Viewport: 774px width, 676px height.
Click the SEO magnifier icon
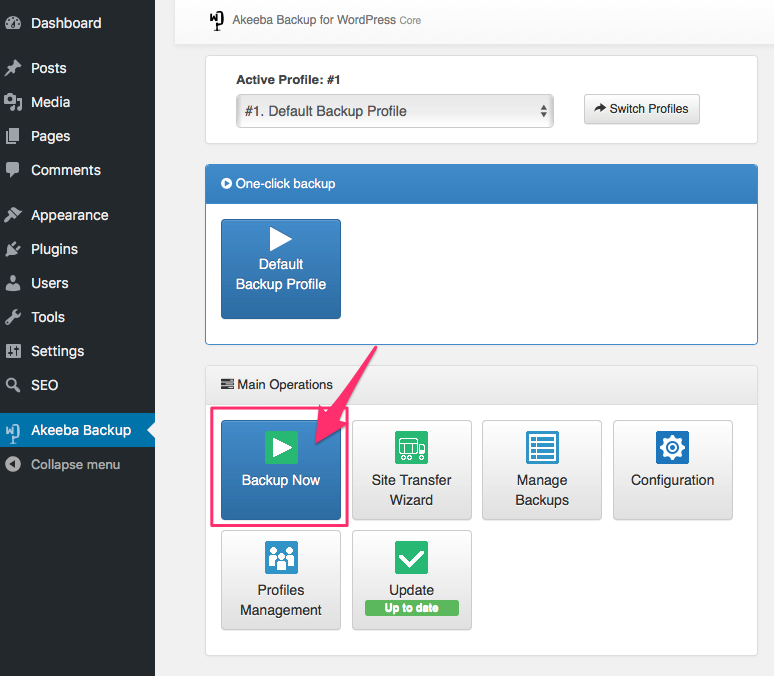click(13, 385)
